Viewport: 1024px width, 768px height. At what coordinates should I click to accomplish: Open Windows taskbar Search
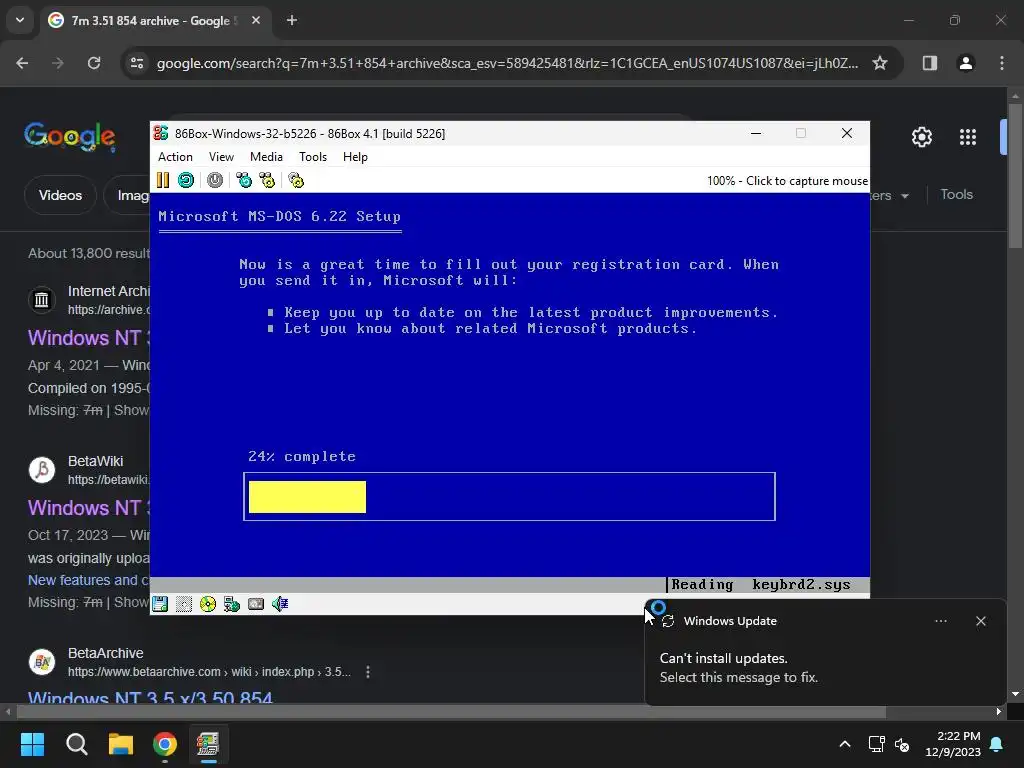76,744
